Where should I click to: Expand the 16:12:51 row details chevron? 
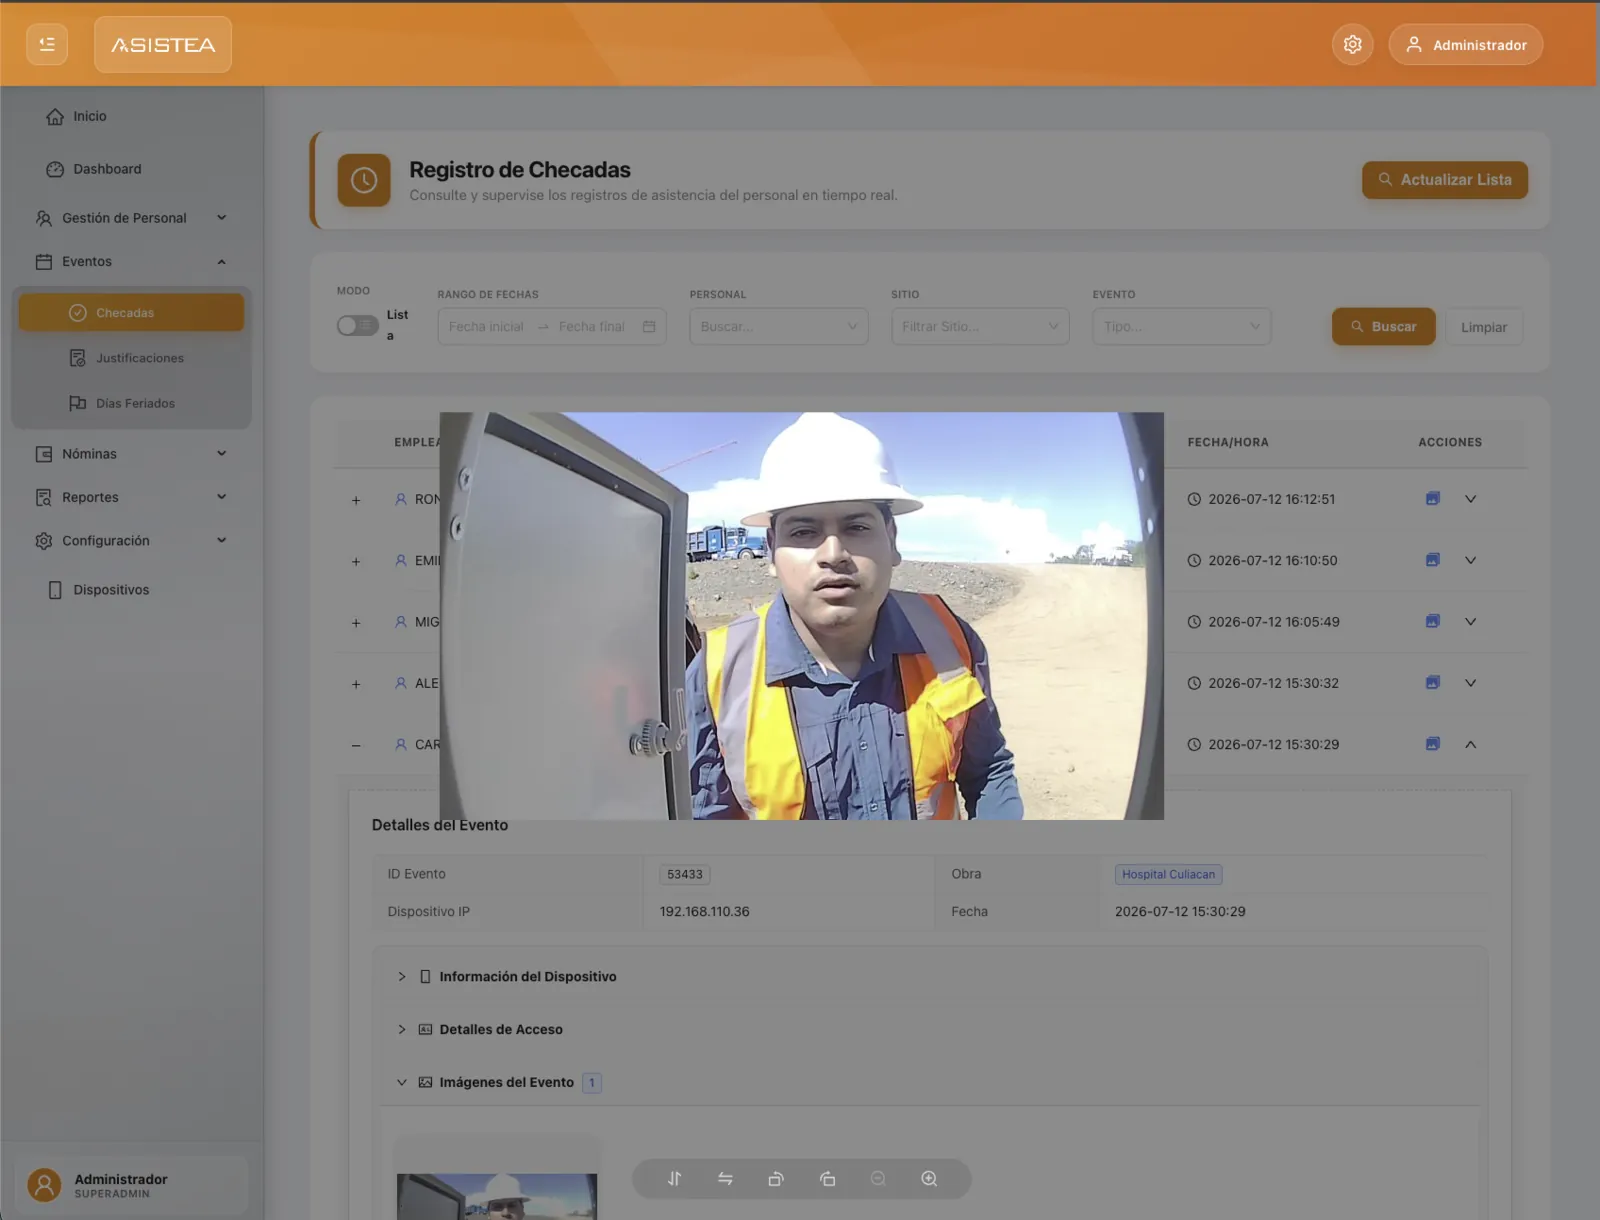pos(1470,498)
